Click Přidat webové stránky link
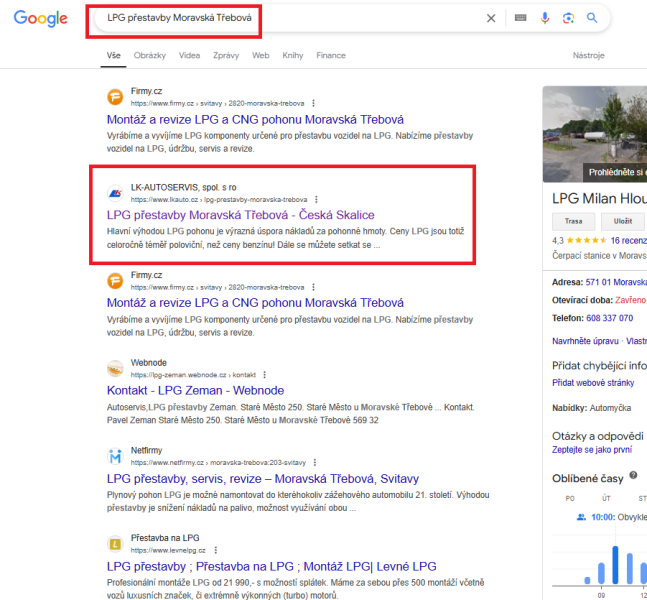Screen dimensions: 647x600 (x=593, y=383)
